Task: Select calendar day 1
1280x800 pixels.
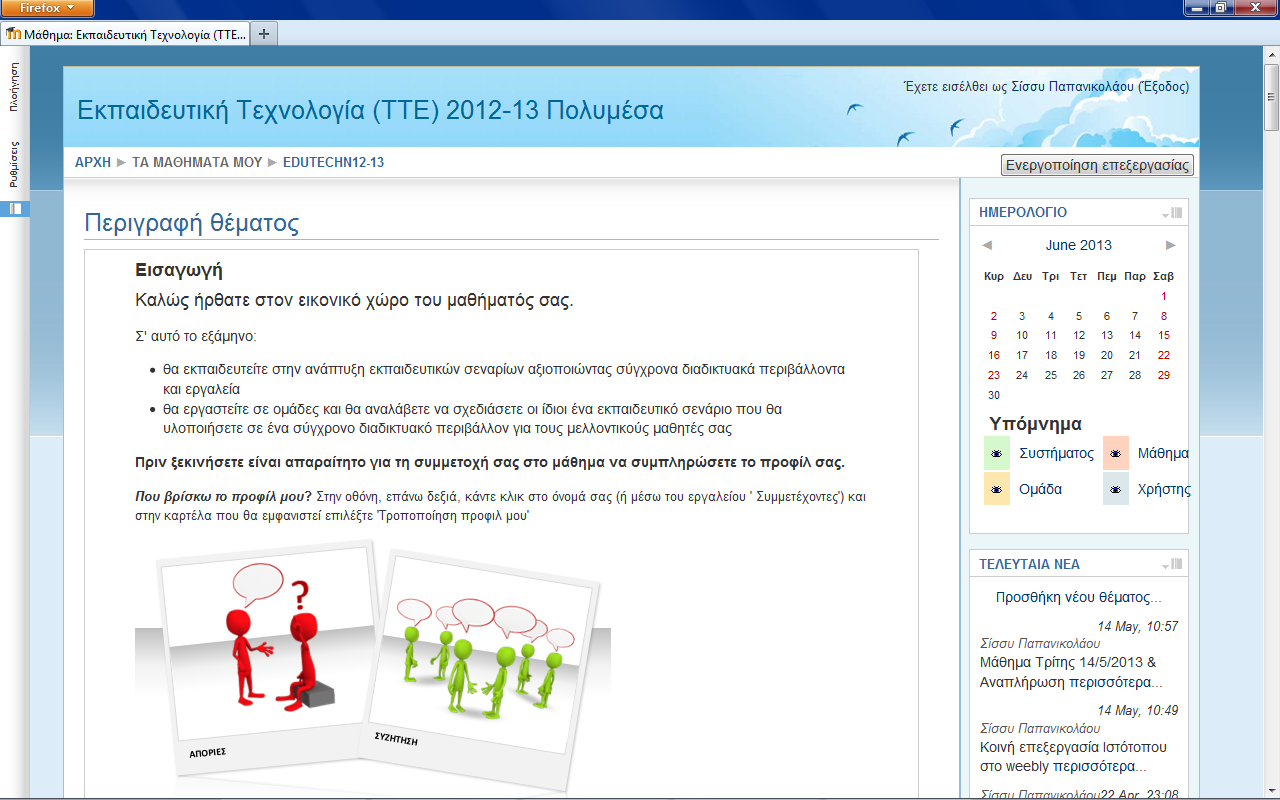Action: tap(1164, 296)
